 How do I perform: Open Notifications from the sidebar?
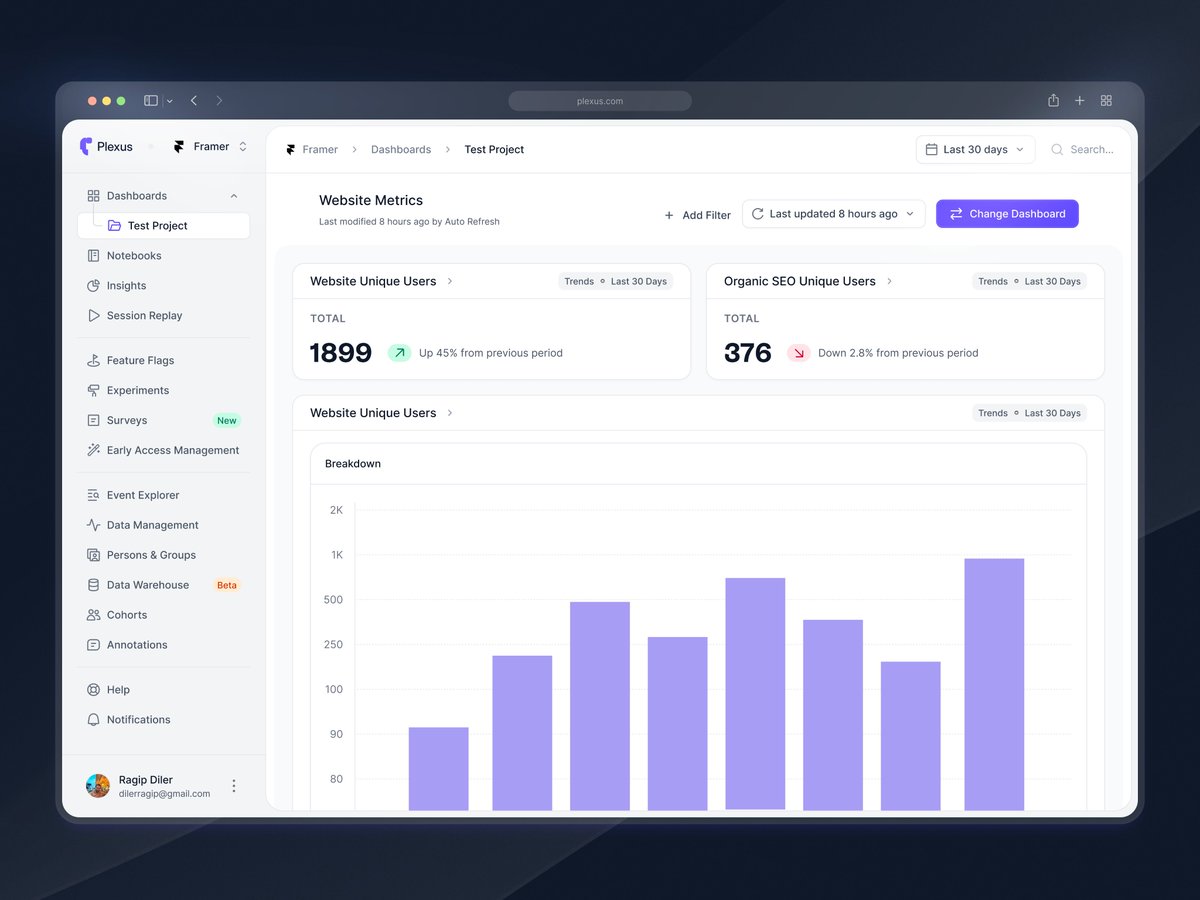[x=139, y=721]
